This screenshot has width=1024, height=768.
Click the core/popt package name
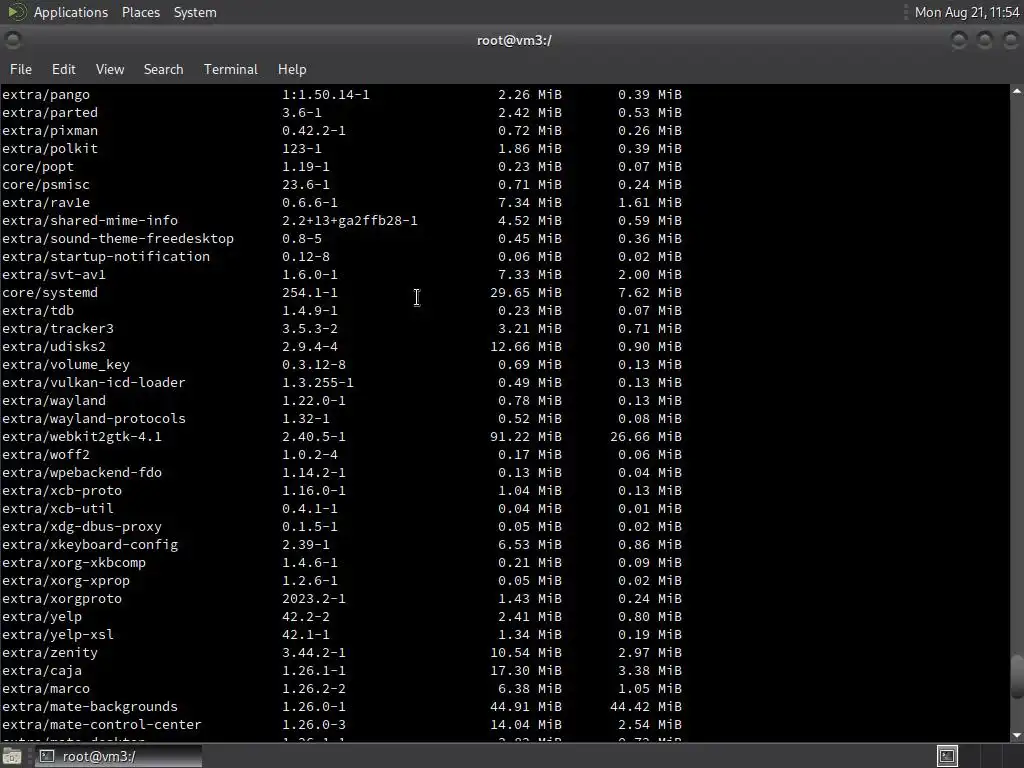(38, 167)
